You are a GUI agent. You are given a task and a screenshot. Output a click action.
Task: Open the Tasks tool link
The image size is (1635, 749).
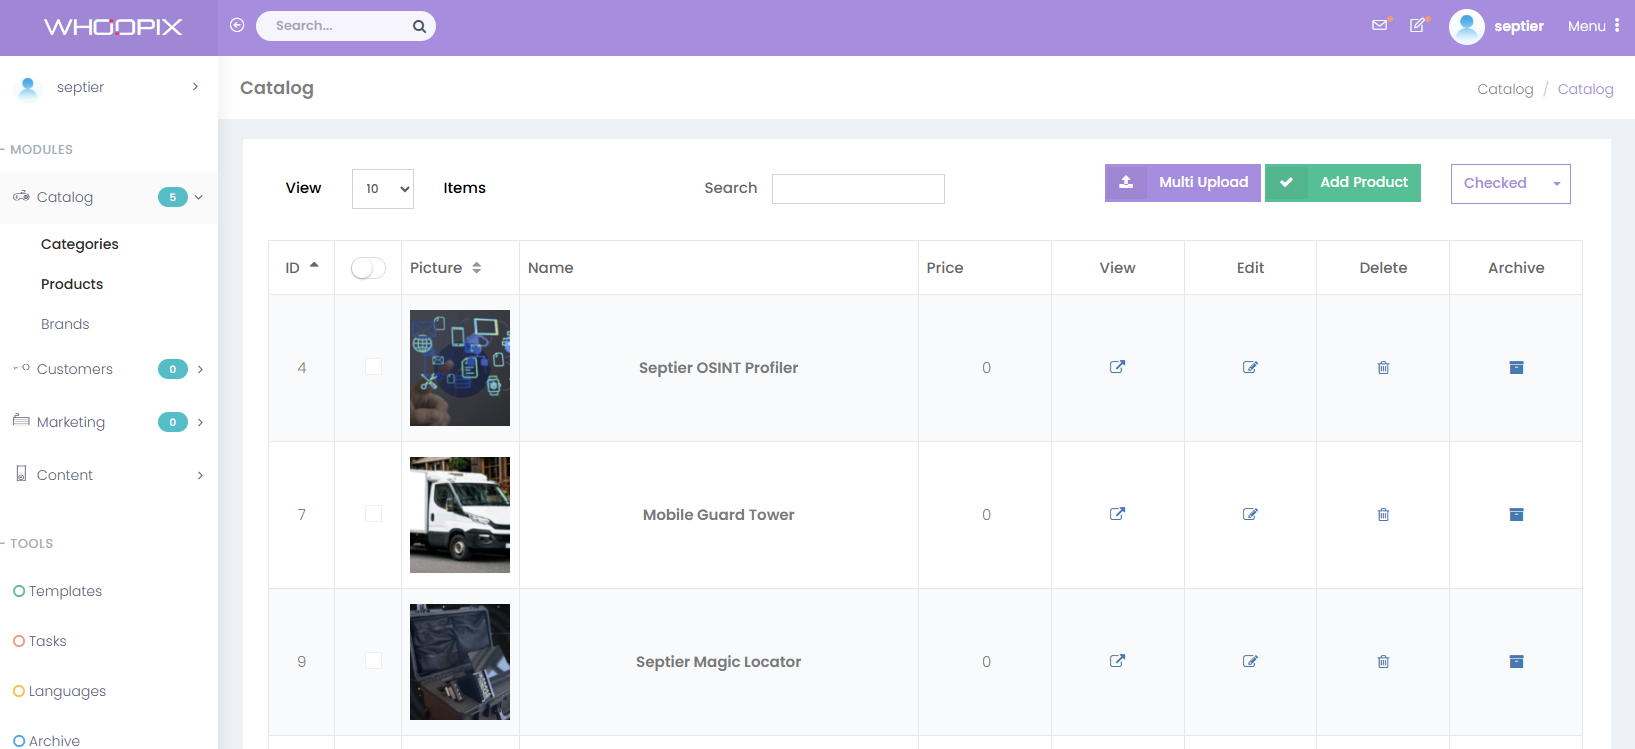(x=48, y=641)
